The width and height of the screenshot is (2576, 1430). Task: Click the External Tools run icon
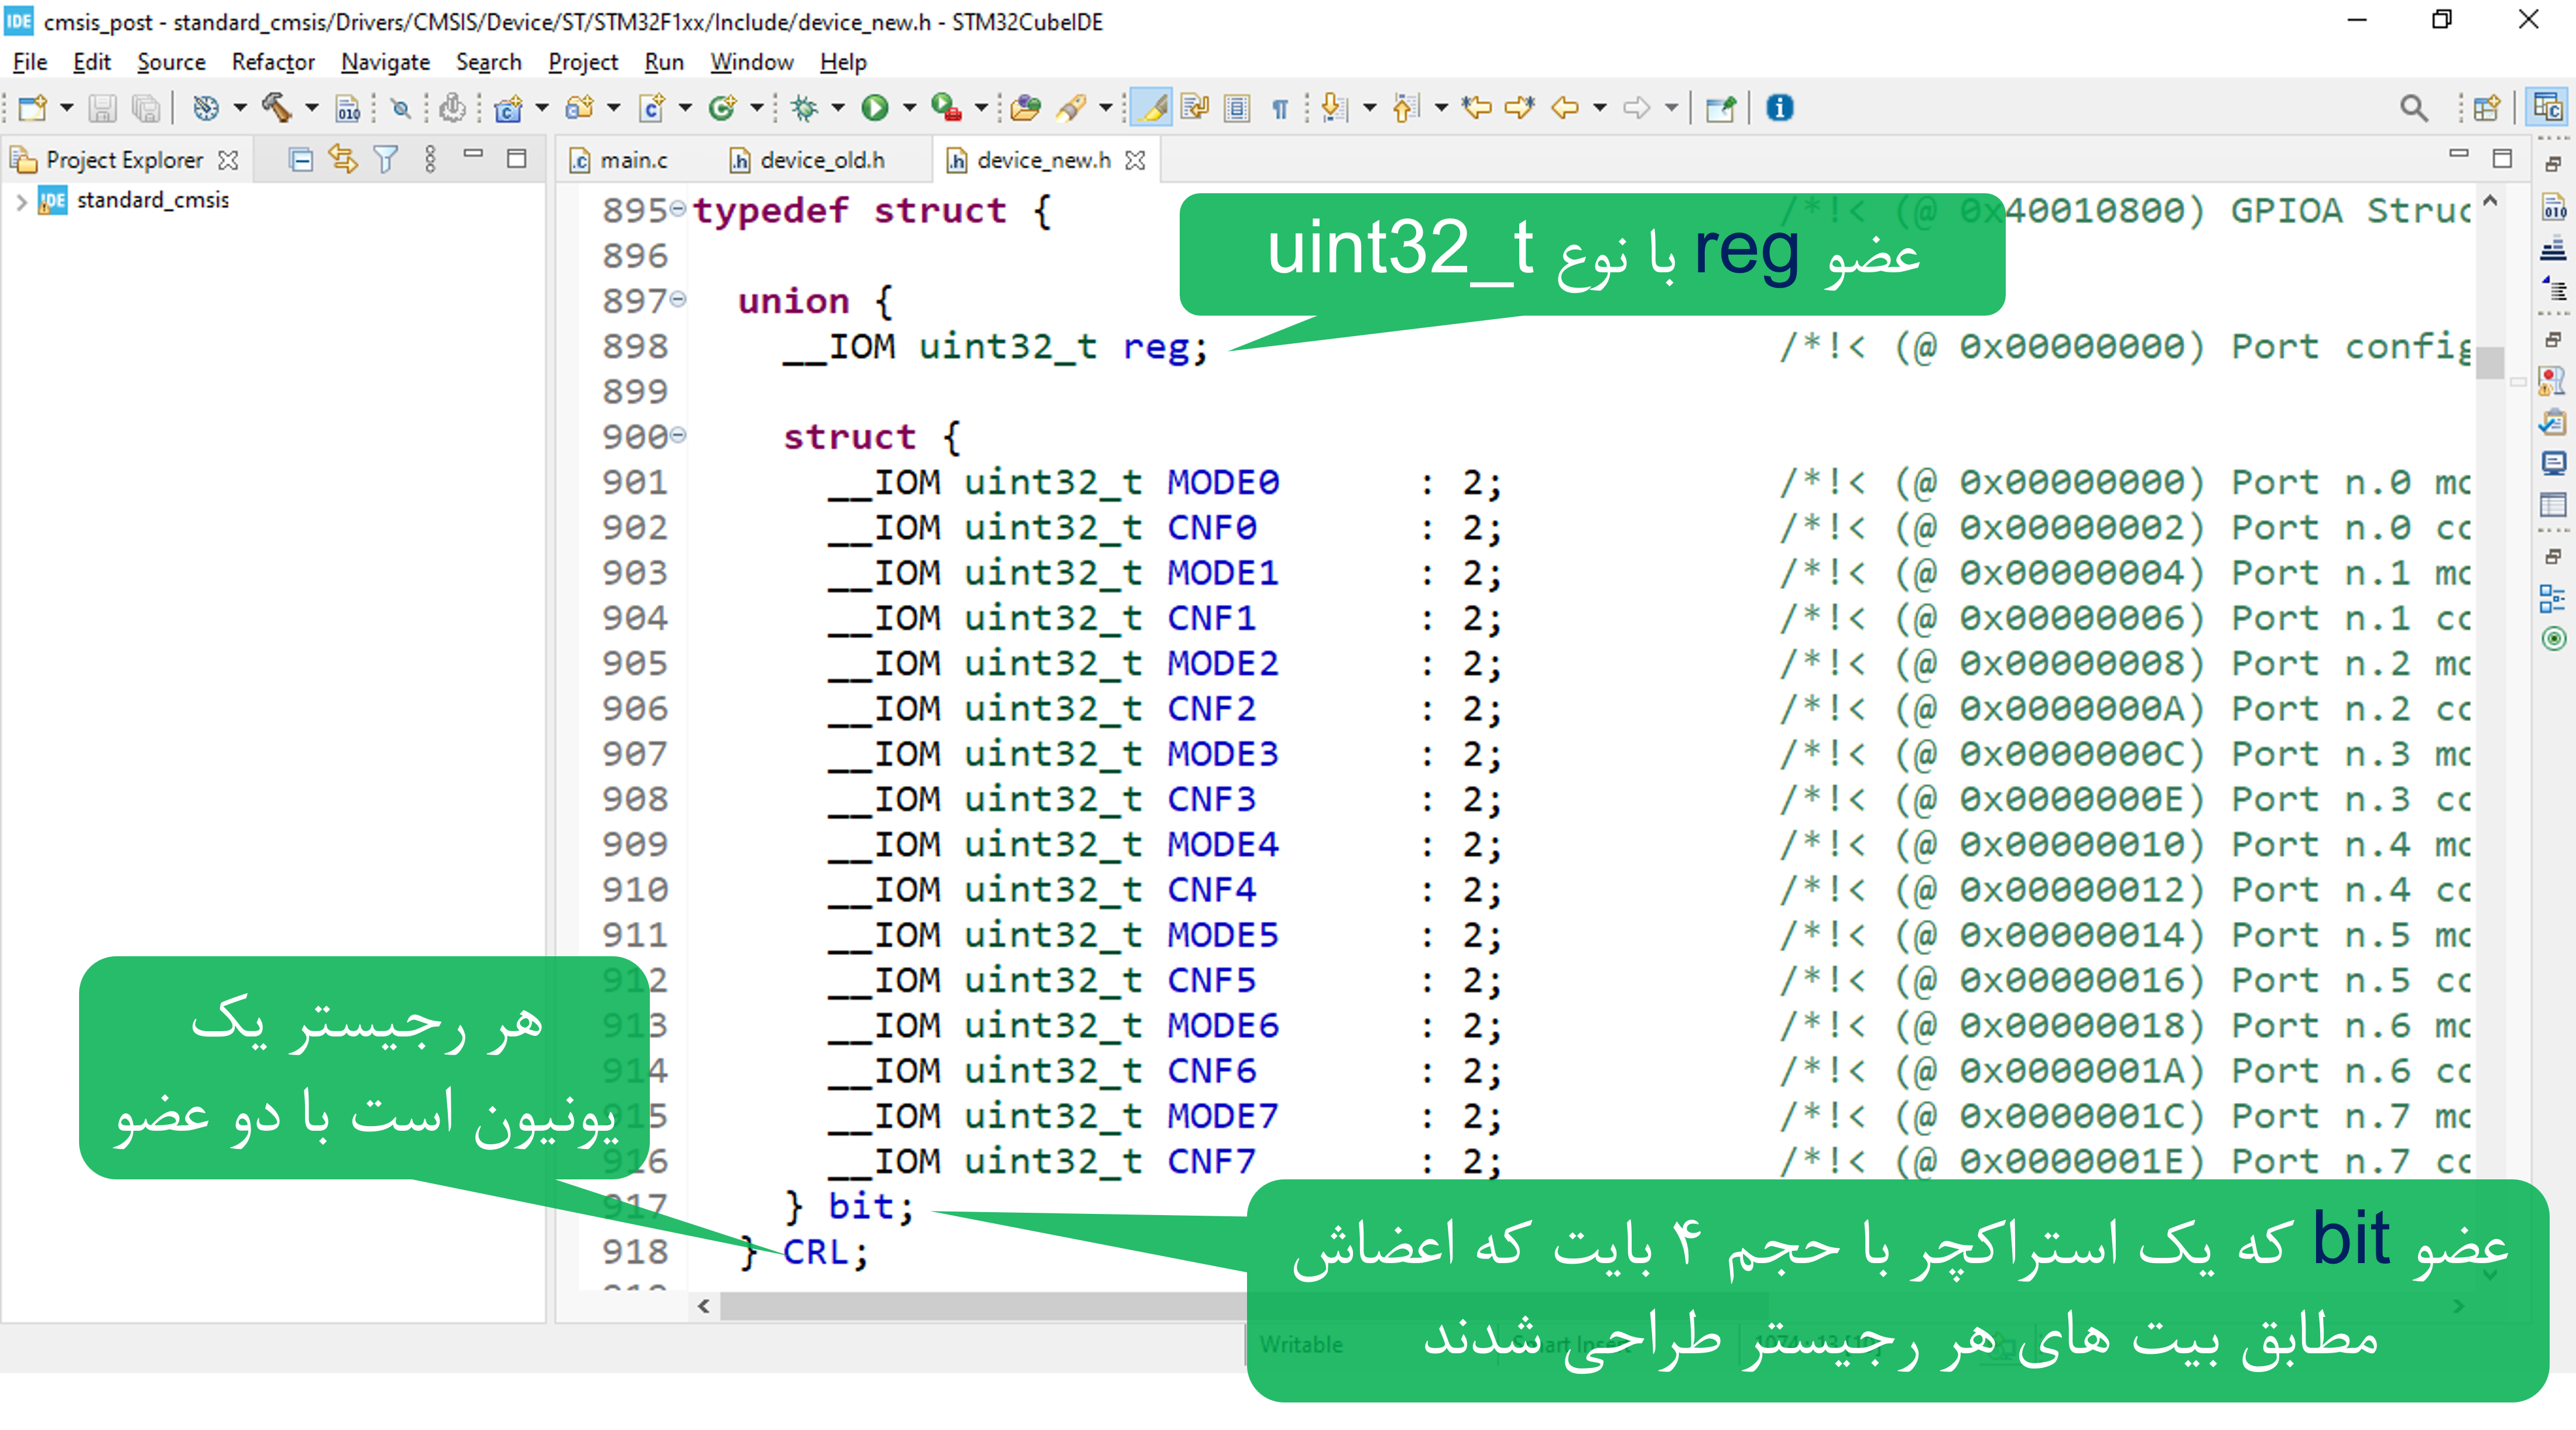point(946,108)
